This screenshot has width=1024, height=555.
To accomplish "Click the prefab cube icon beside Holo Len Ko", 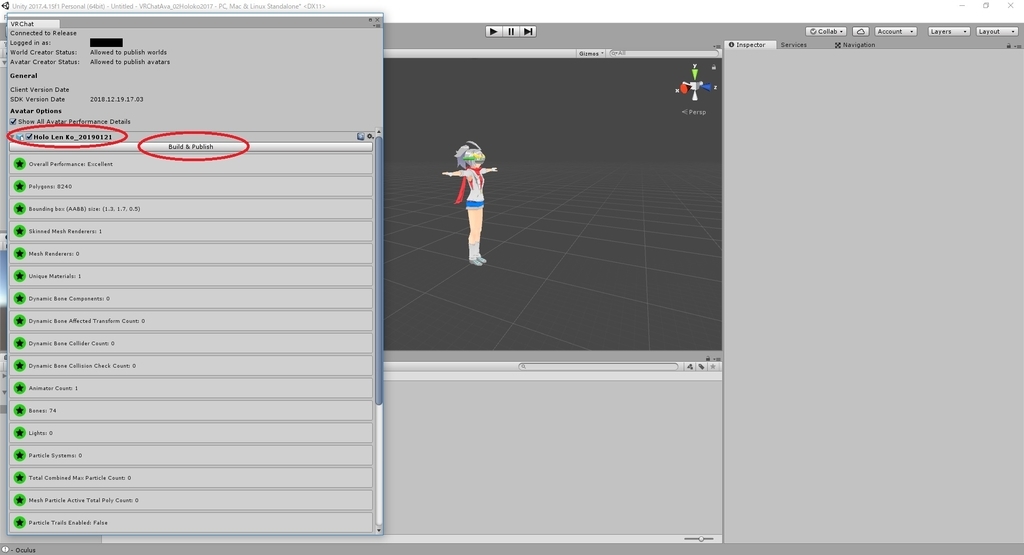I will (20, 137).
